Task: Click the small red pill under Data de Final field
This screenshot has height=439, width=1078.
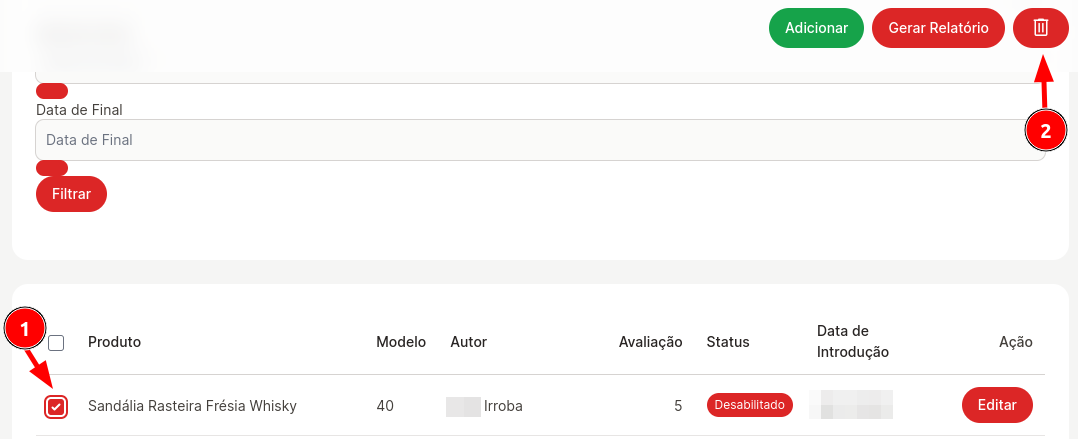Action: click(x=52, y=168)
